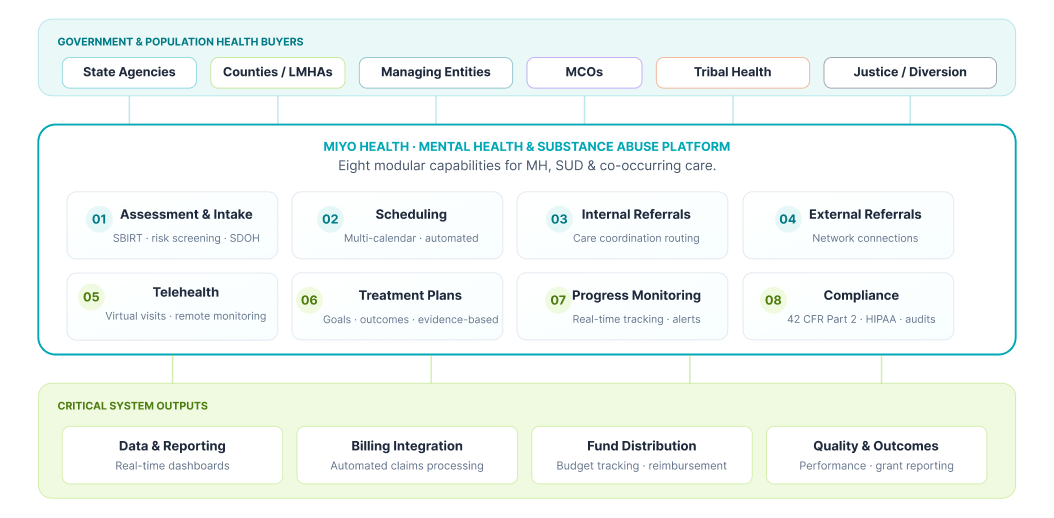Viewport: 1054px width, 518px height.
Task: Click the Billing Integration output card
Action: coord(407,455)
